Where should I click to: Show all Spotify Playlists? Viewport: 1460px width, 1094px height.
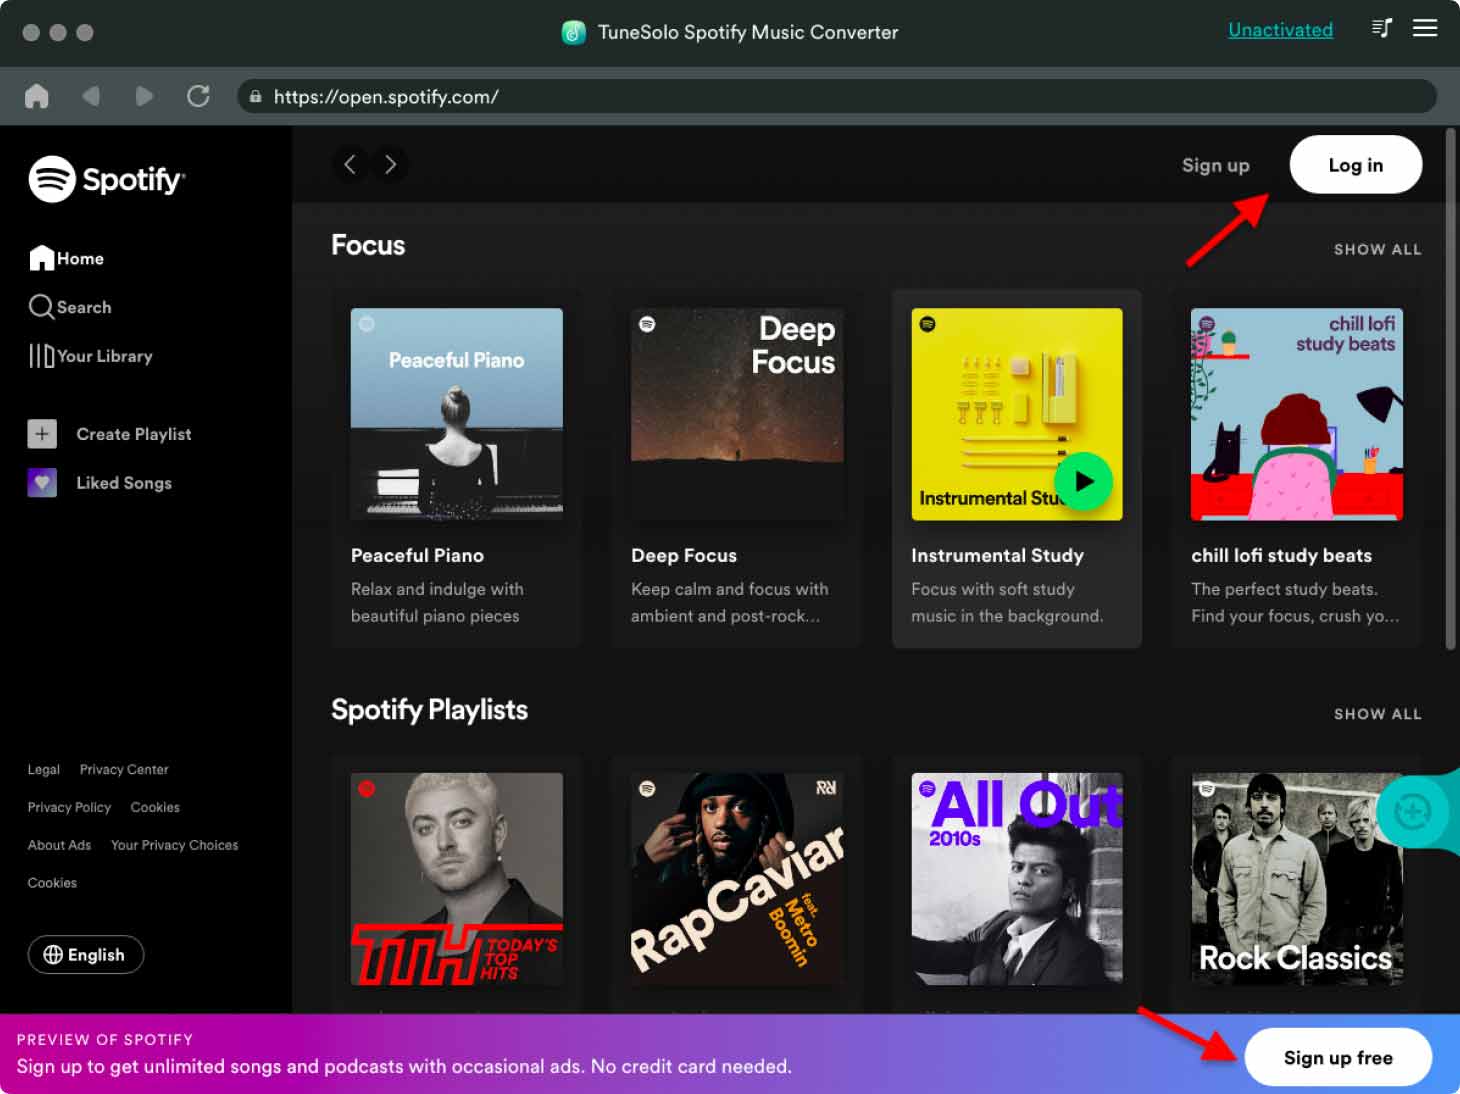coord(1377,714)
